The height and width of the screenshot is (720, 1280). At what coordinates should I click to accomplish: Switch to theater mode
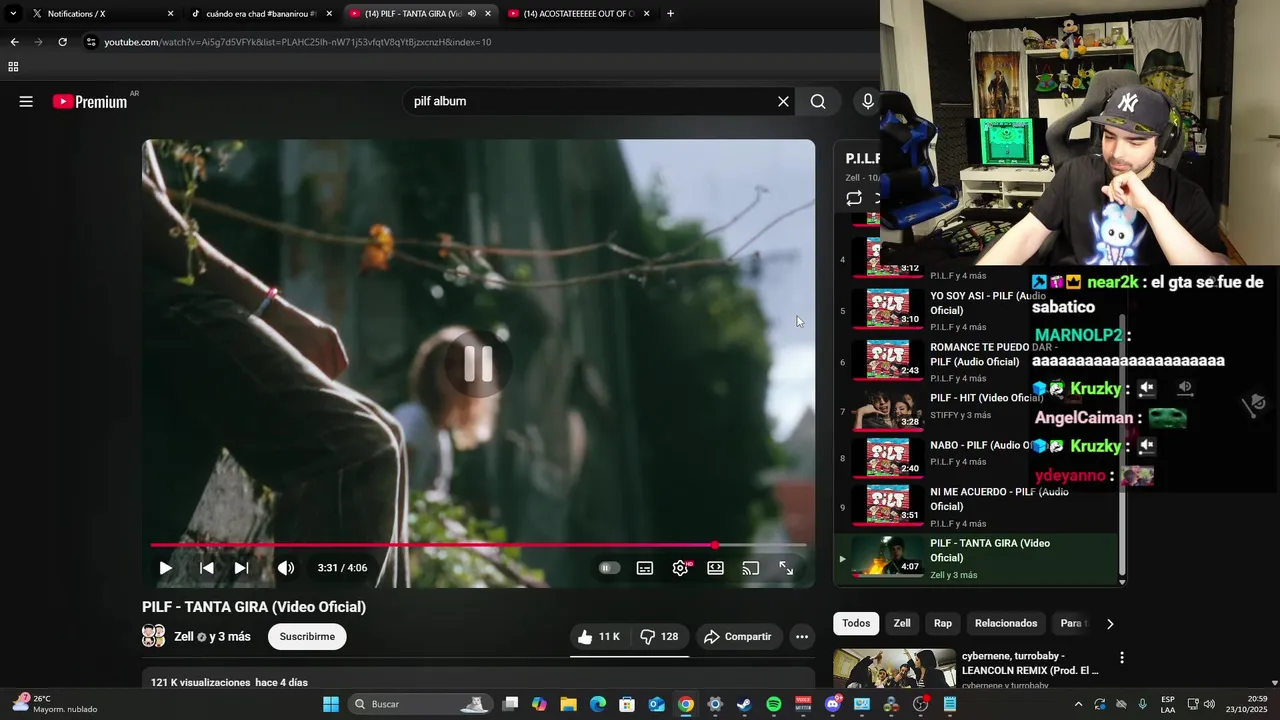(x=716, y=568)
